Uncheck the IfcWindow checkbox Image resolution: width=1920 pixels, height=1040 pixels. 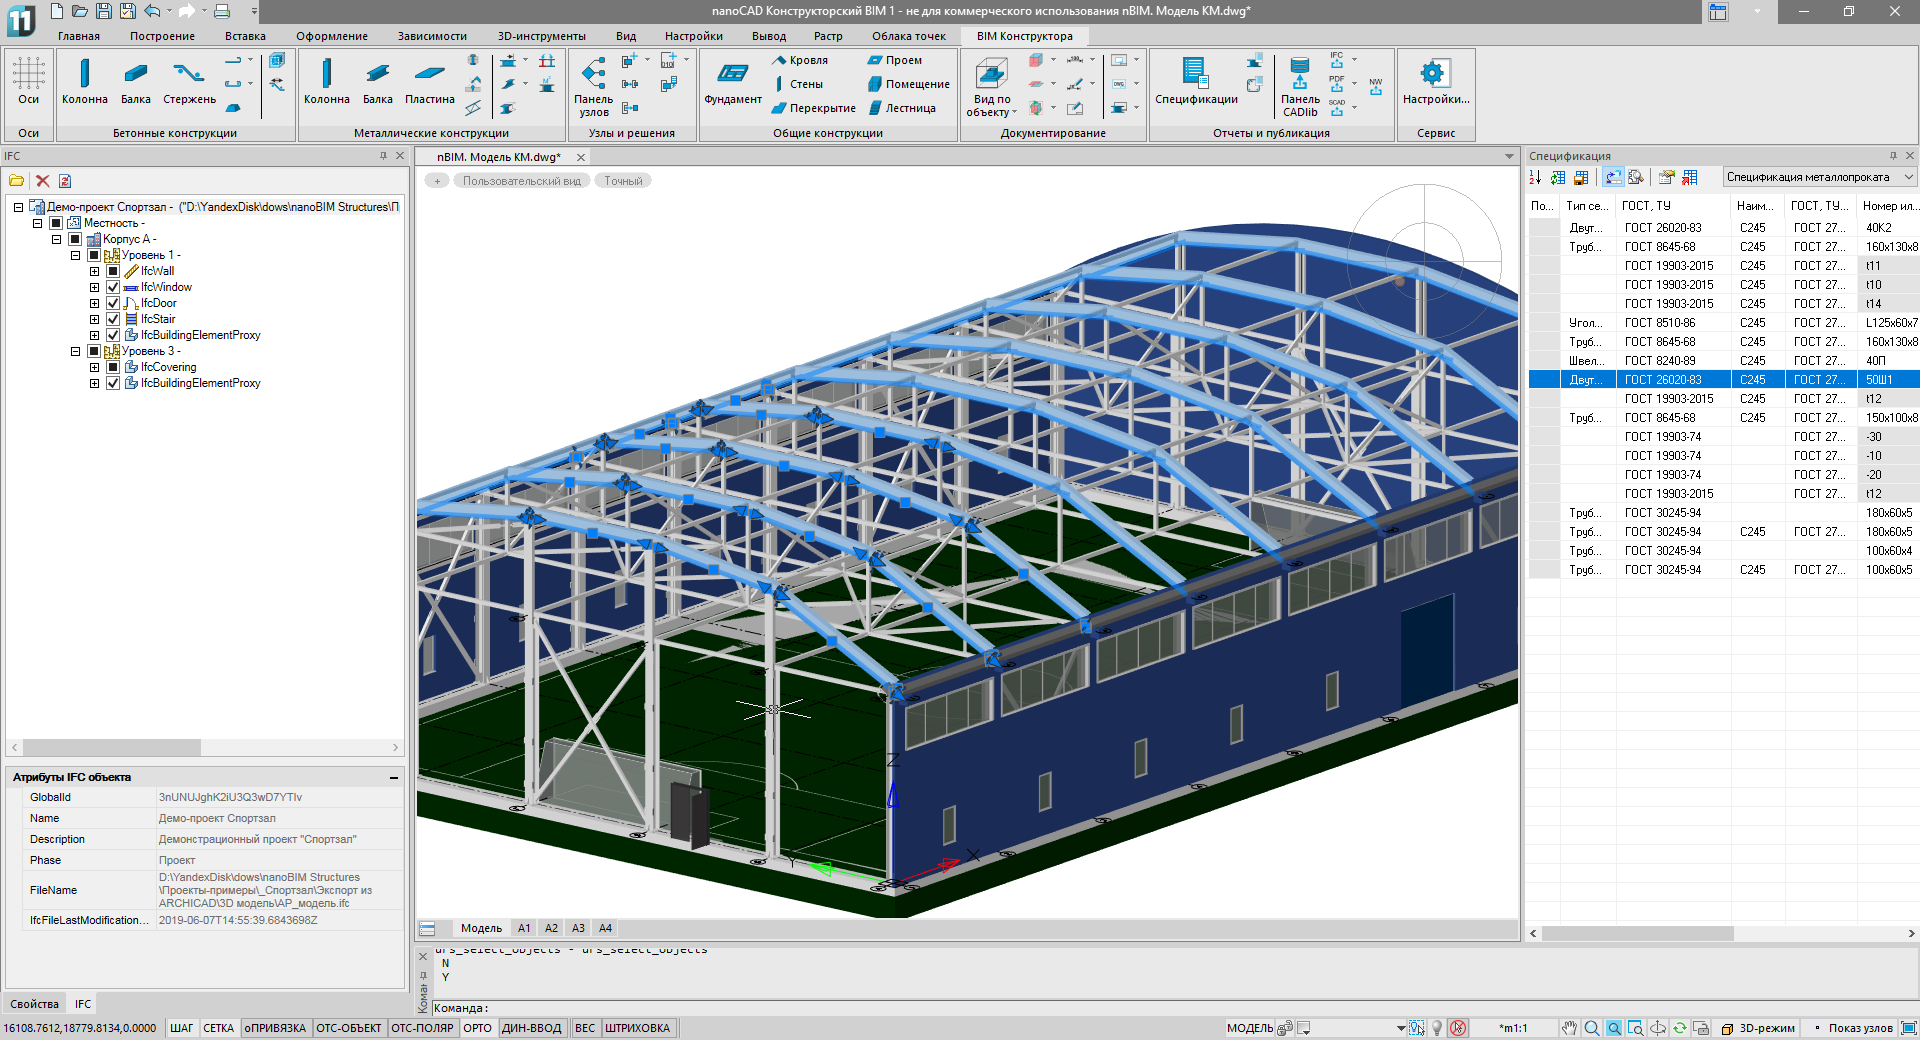[113, 287]
